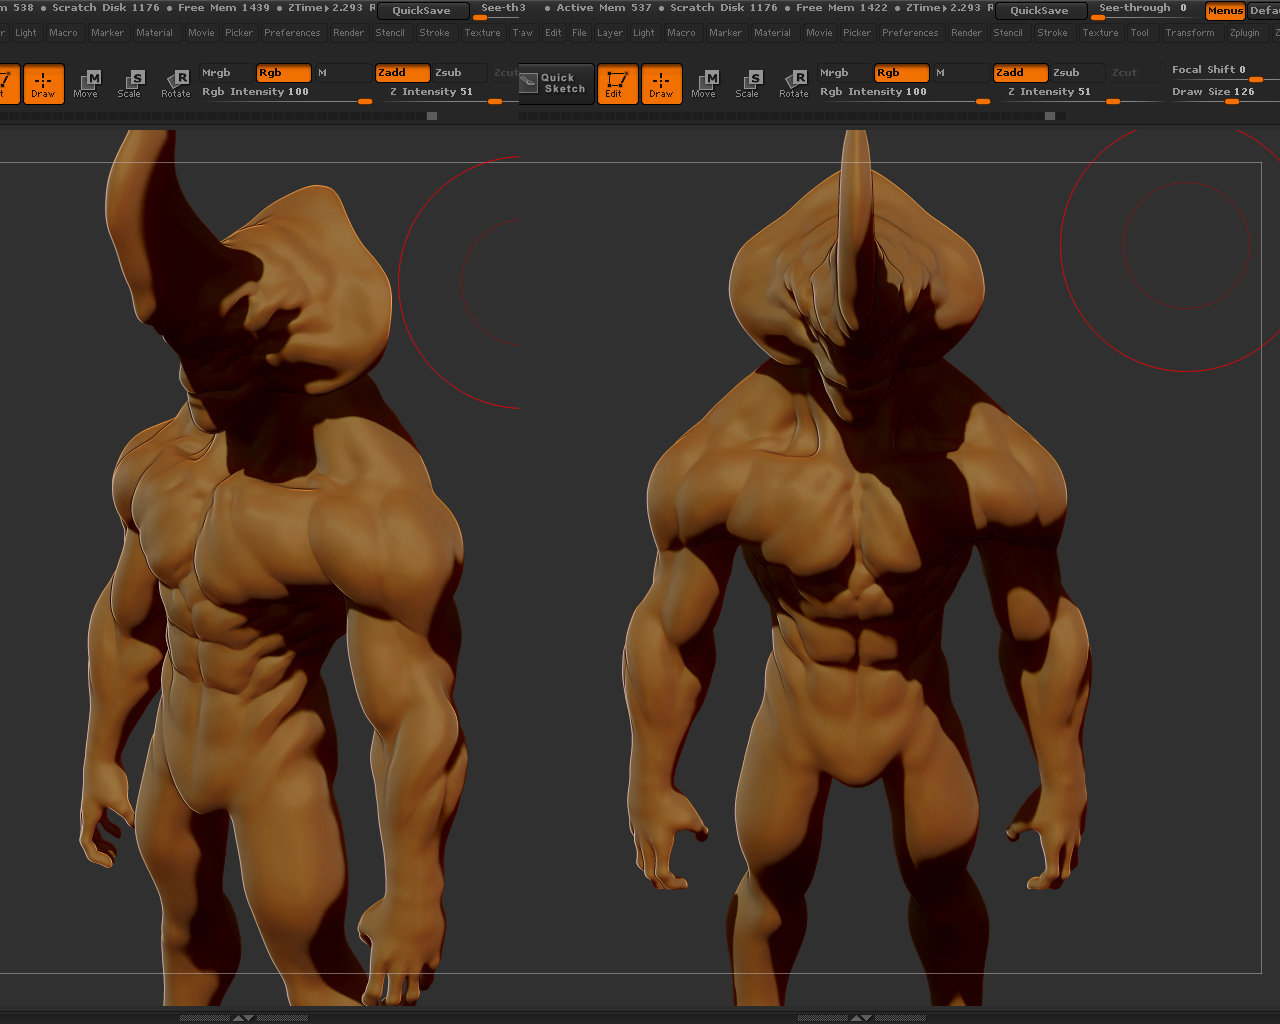This screenshot has height=1024, width=1280.
Task: Click the 'Free Mem 1422' status text
Action: click(842, 8)
